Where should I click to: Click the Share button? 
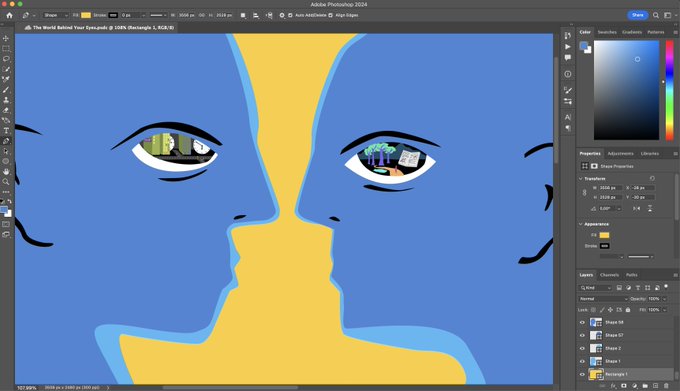tap(638, 15)
